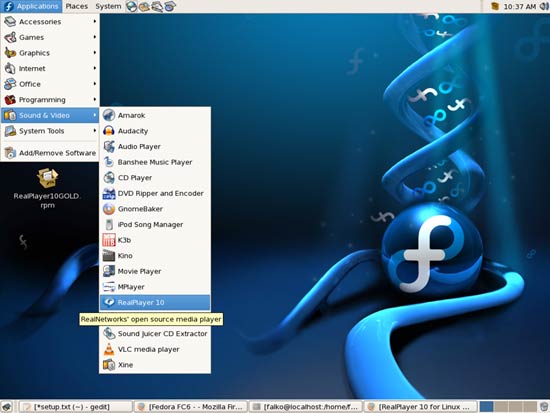The image size is (550, 413).
Task: Click the K3b icon
Action: (x=109, y=240)
